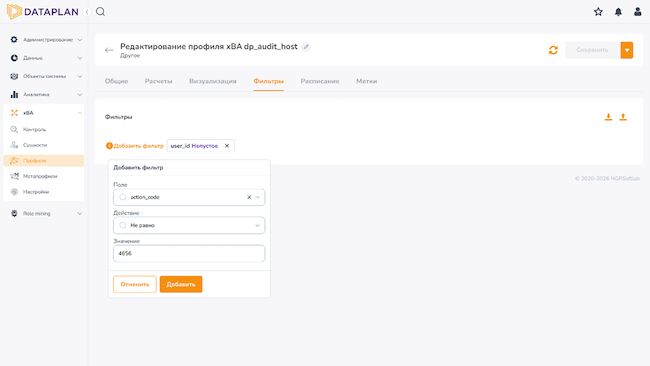The height and width of the screenshot is (366, 650).
Task: Go back using the left arrow
Action: click(x=109, y=50)
